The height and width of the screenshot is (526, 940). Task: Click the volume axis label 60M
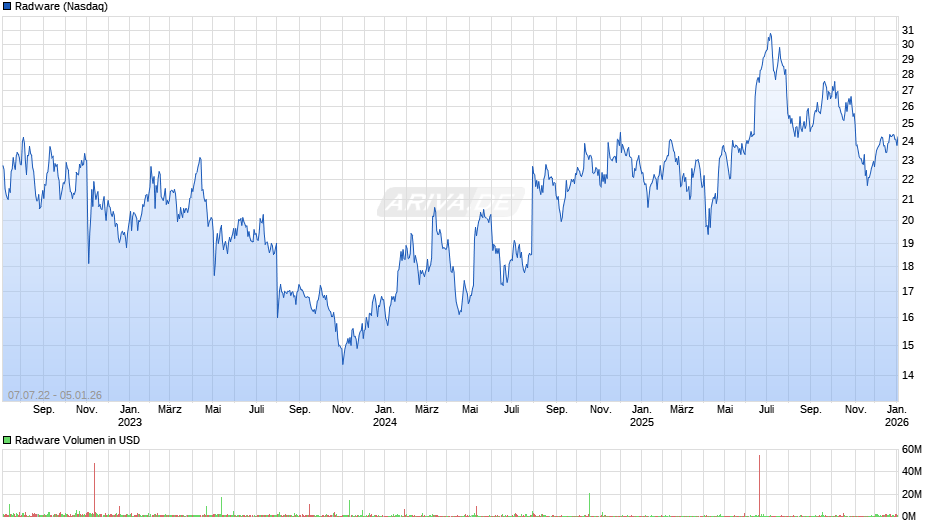coord(912,450)
